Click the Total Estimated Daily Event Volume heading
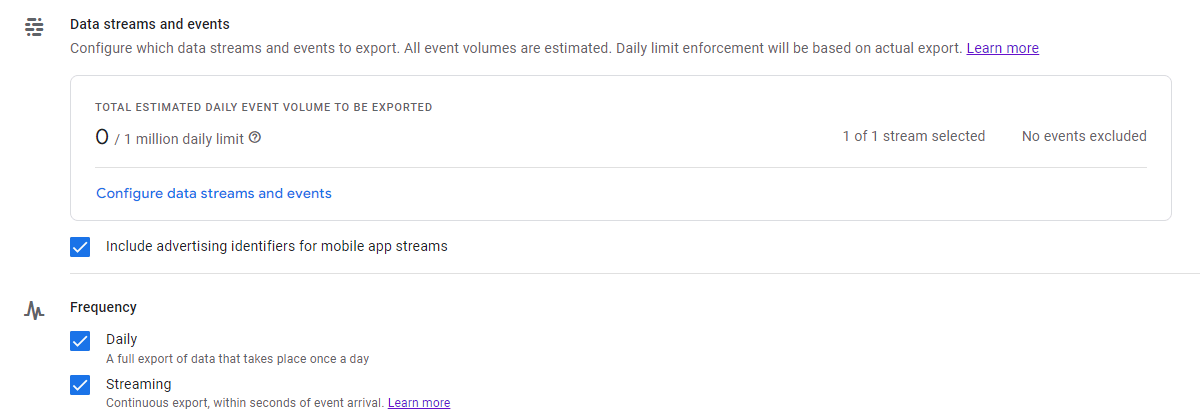The height and width of the screenshot is (419, 1200). (x=263, y=107)
